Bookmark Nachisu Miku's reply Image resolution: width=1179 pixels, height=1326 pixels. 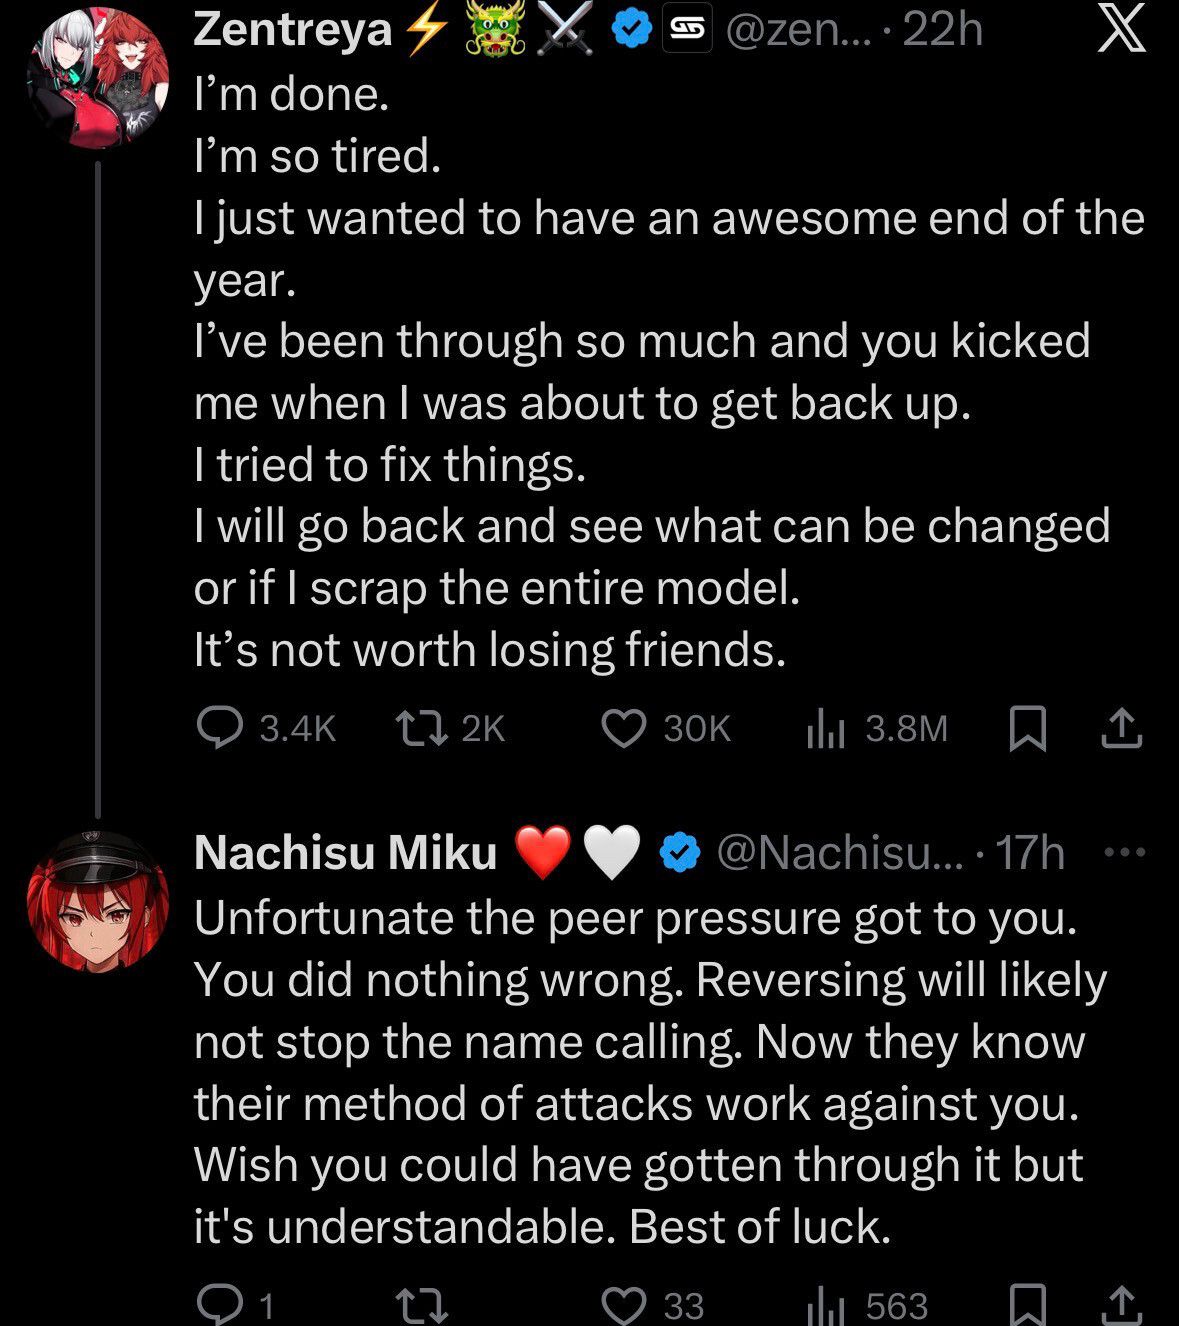[1027, 1304]
